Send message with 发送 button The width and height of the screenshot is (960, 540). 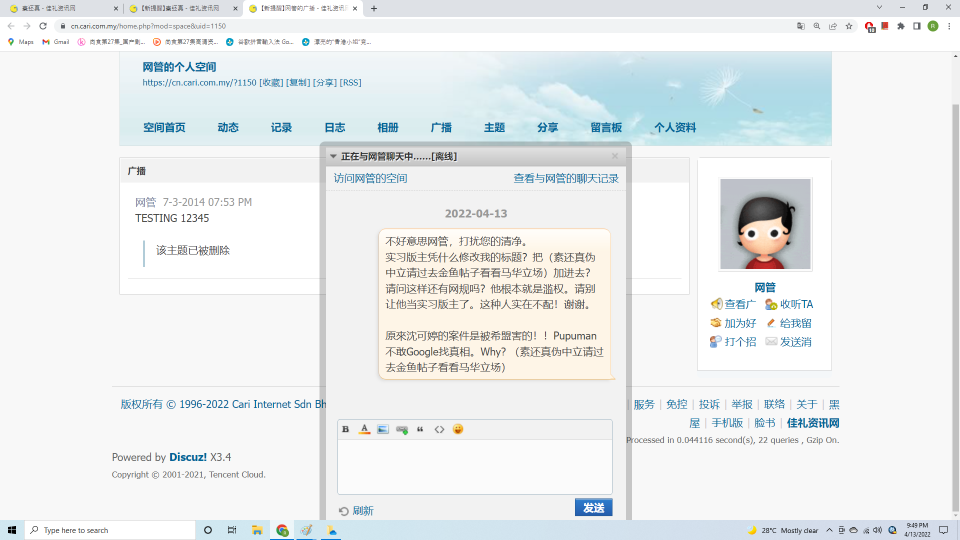click(593, 508)
